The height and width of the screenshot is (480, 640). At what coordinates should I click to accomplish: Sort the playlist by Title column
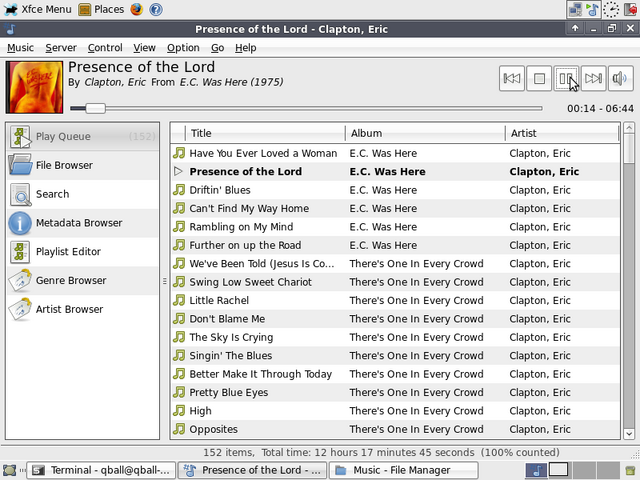point(265,133)
